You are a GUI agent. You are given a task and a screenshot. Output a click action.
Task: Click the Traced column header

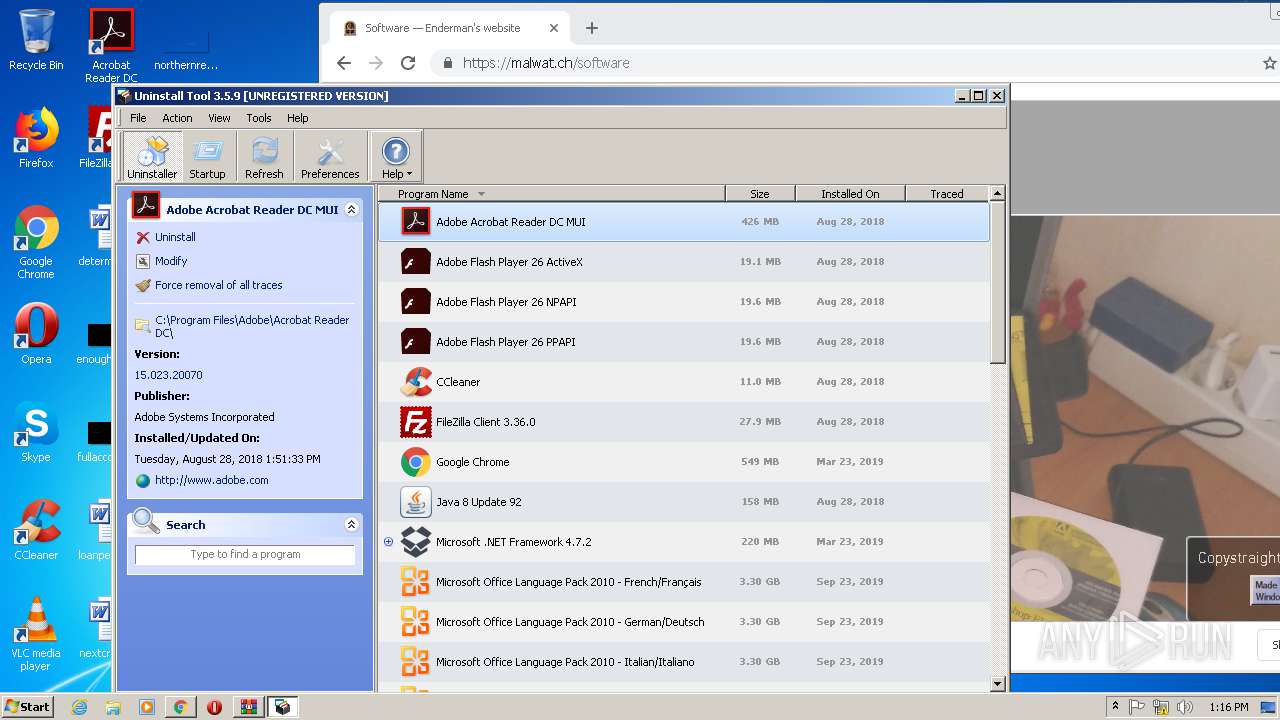pyautogui.click(x=947, y=194)
